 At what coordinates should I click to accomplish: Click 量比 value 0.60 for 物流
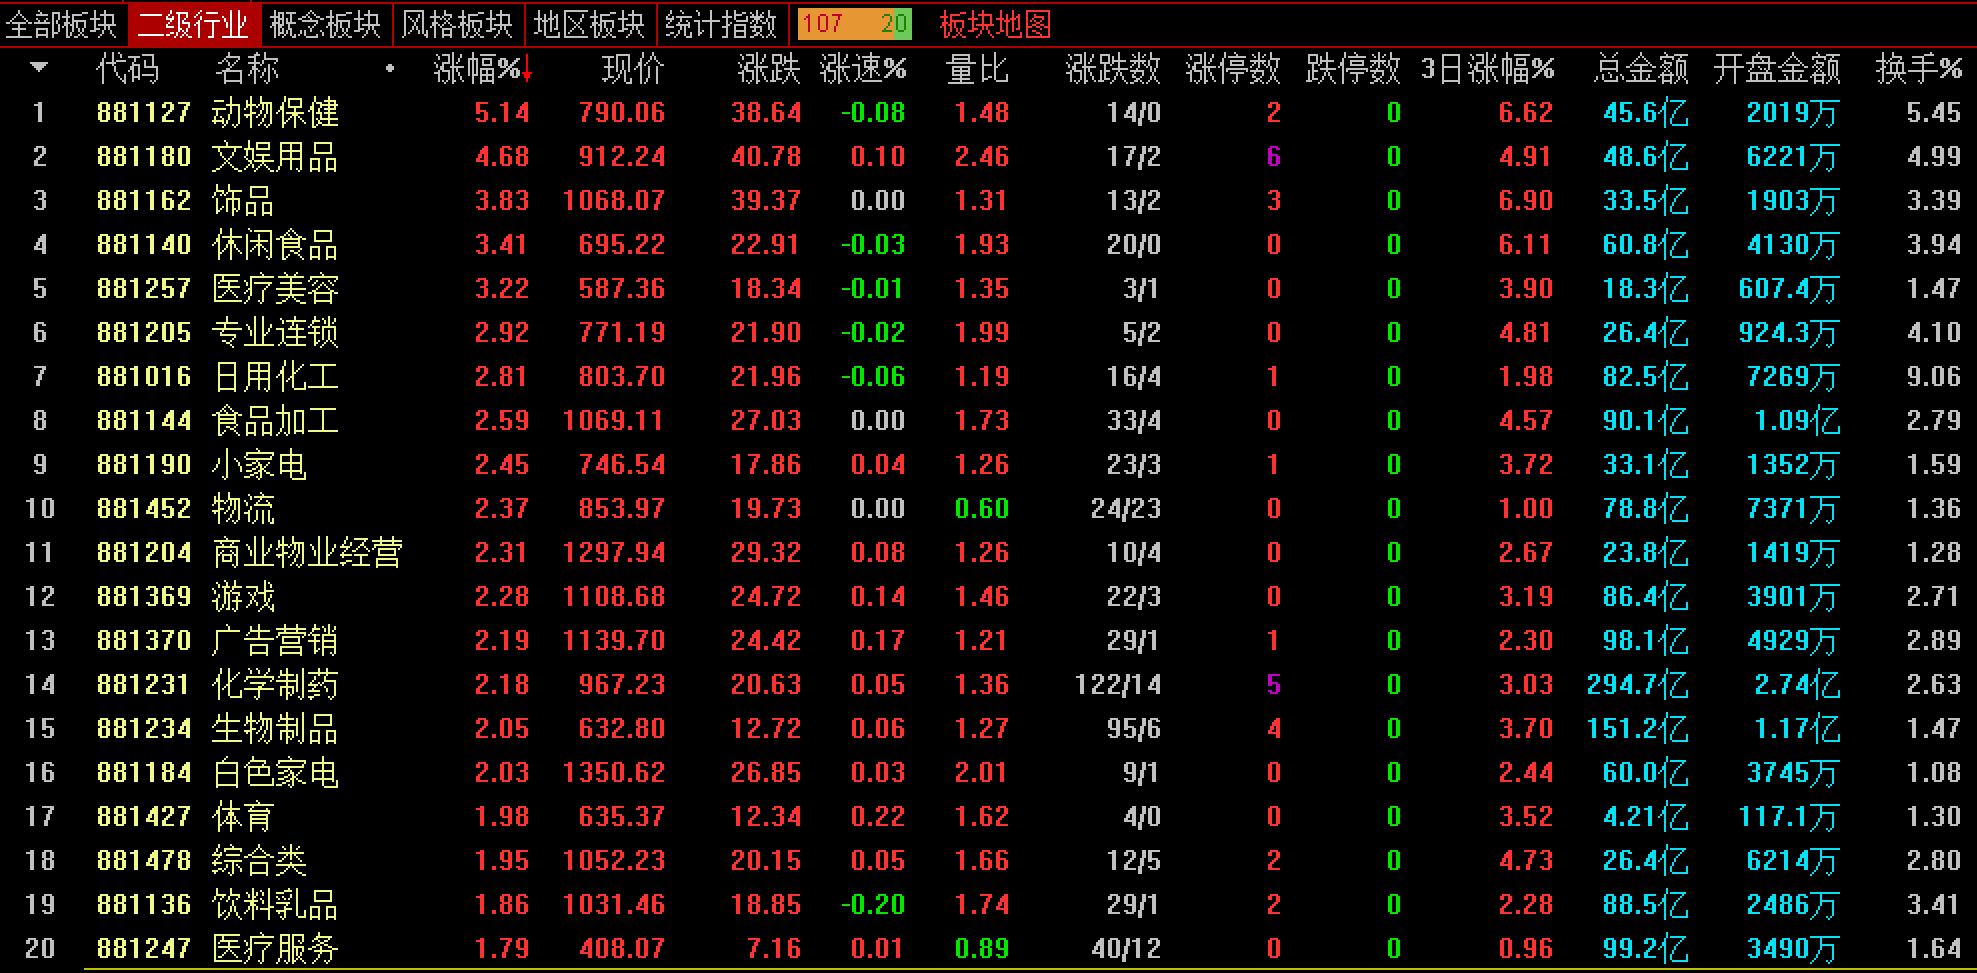tap(982, 508)
